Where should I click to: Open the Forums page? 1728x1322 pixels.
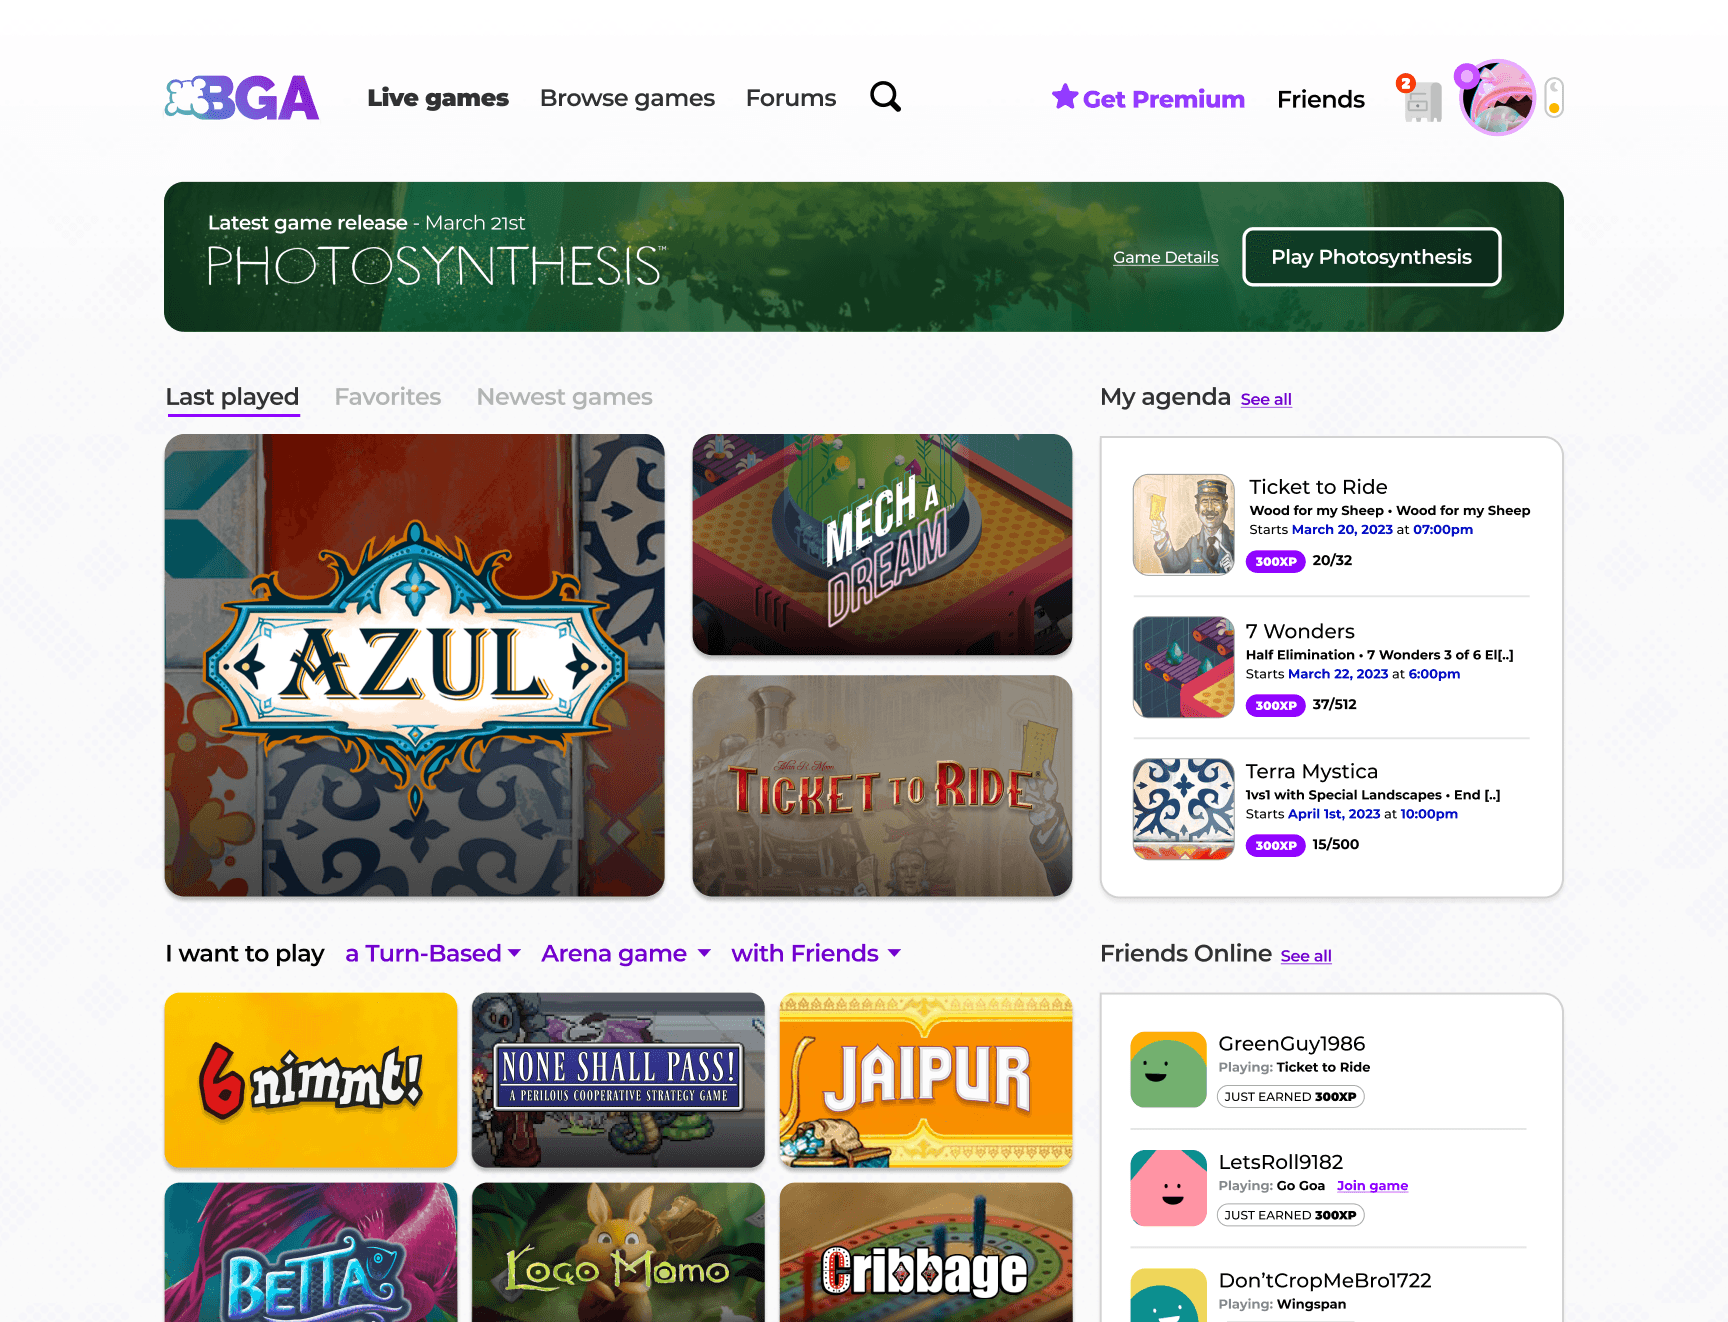click(x=791, y=98)
